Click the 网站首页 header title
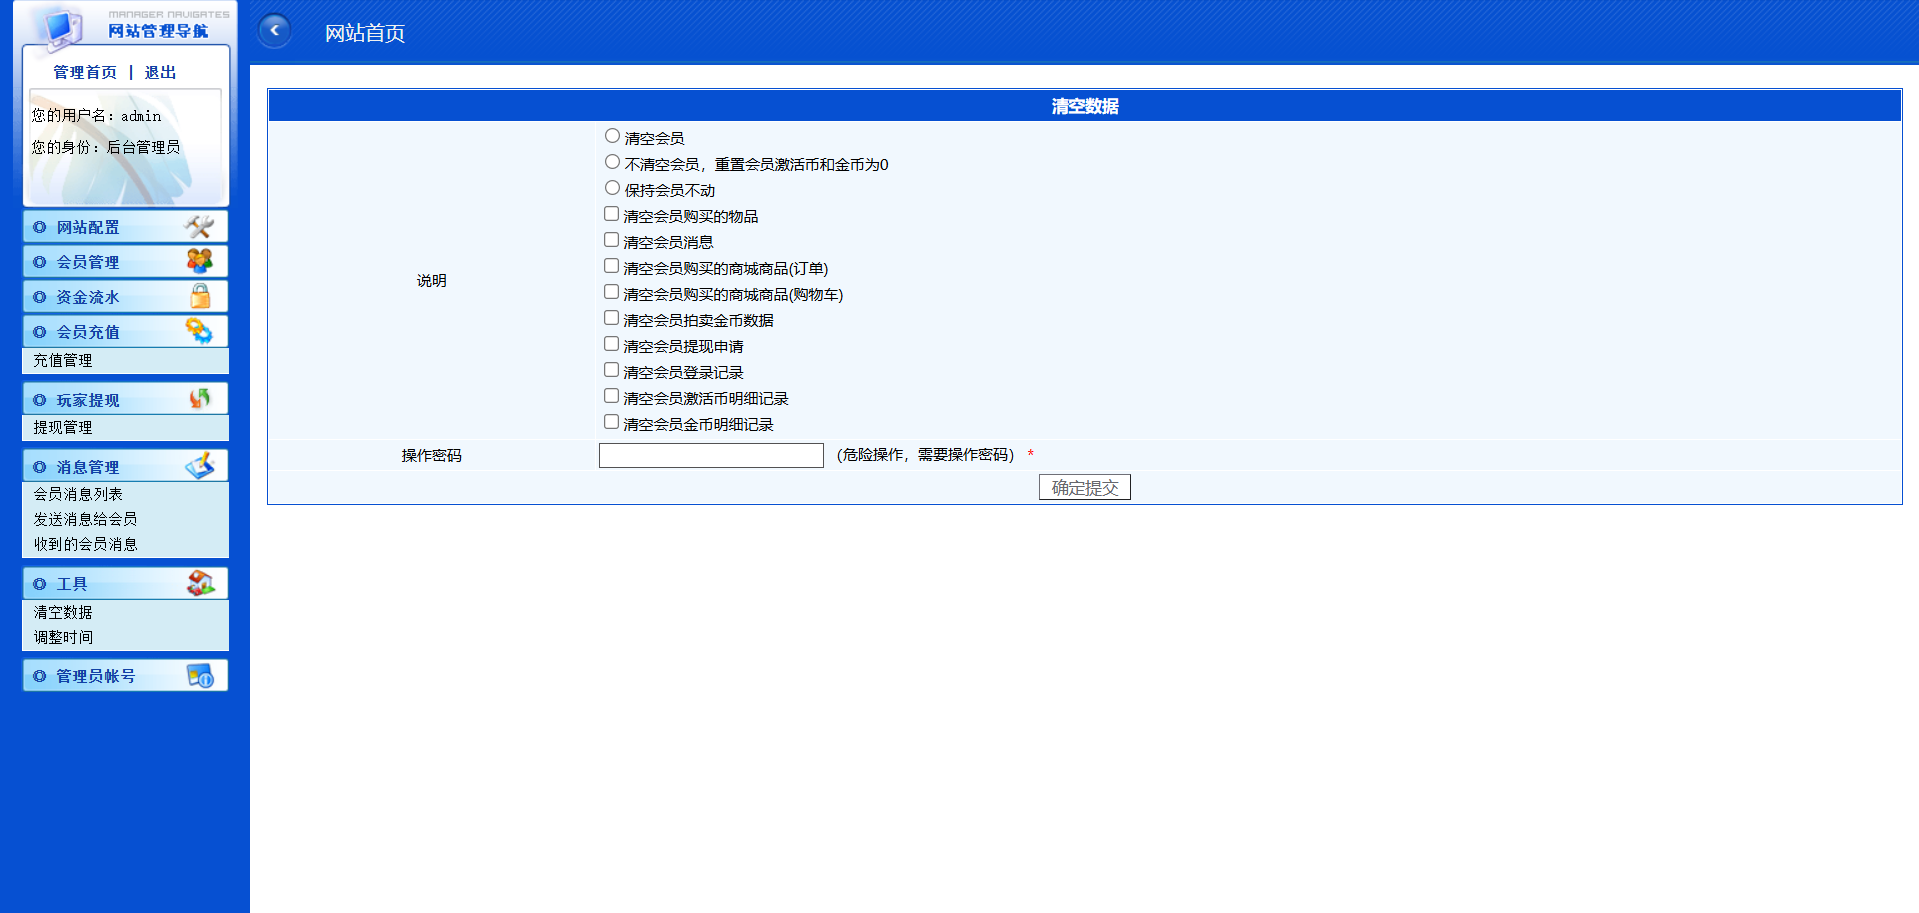1919x913 pixels. (365, 33)
